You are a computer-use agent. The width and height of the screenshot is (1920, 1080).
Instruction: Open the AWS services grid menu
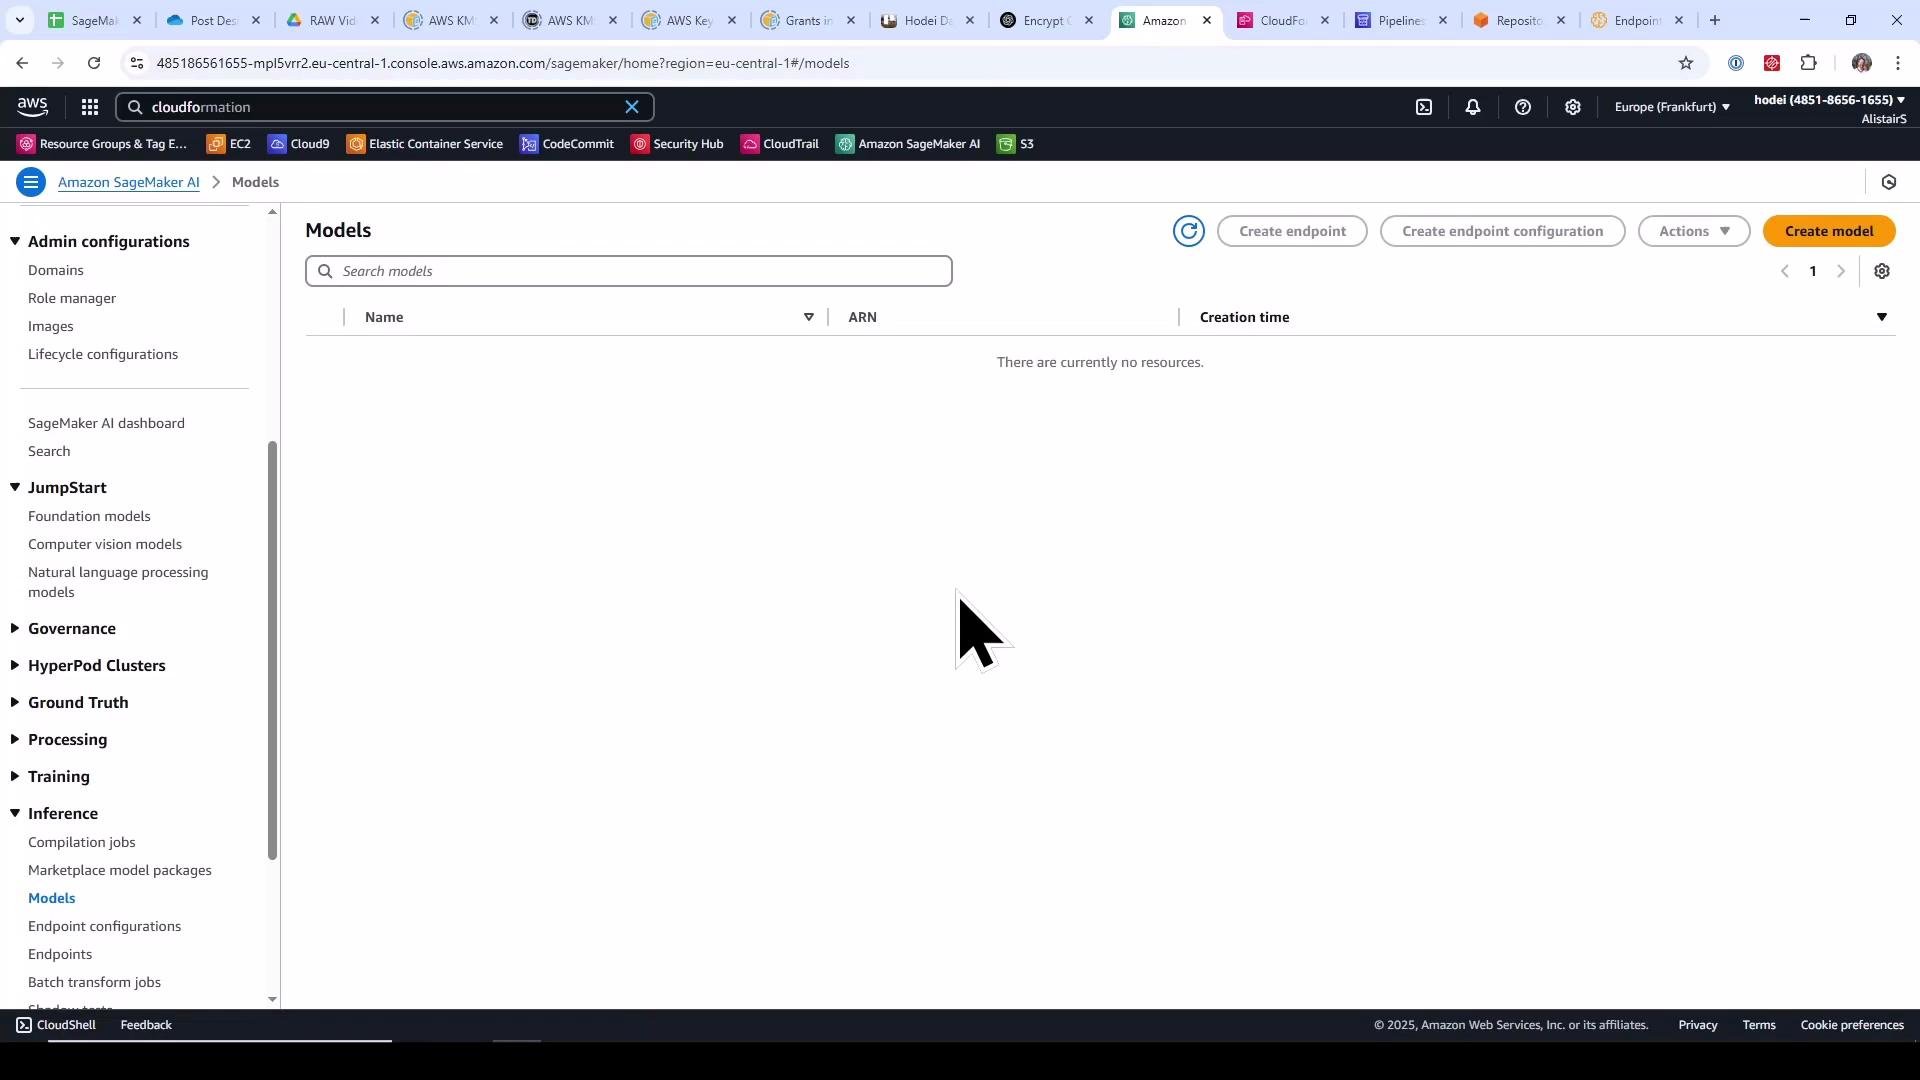point(89,107)
